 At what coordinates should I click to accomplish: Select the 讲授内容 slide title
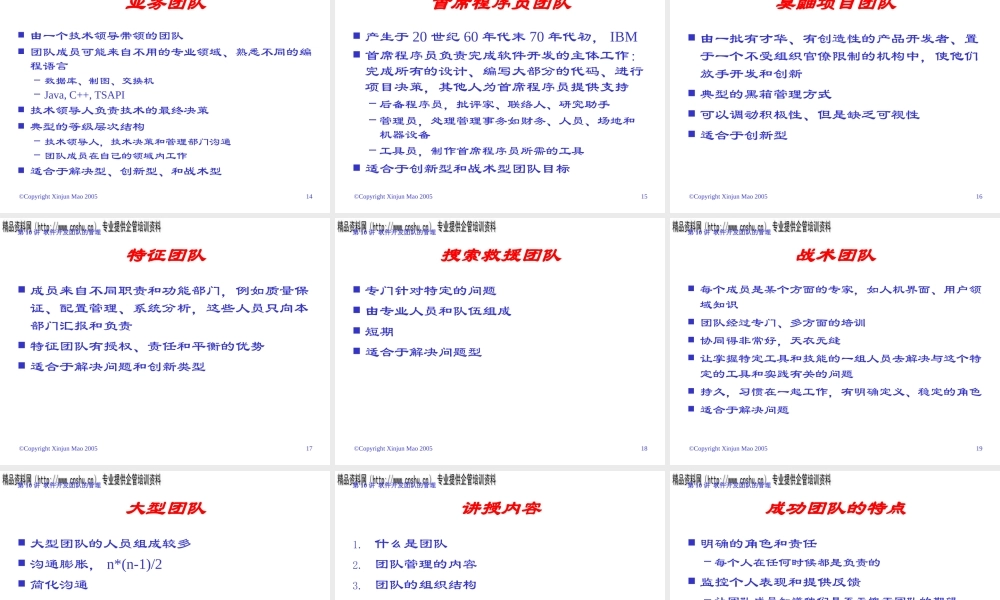click(x=501, y=508)
